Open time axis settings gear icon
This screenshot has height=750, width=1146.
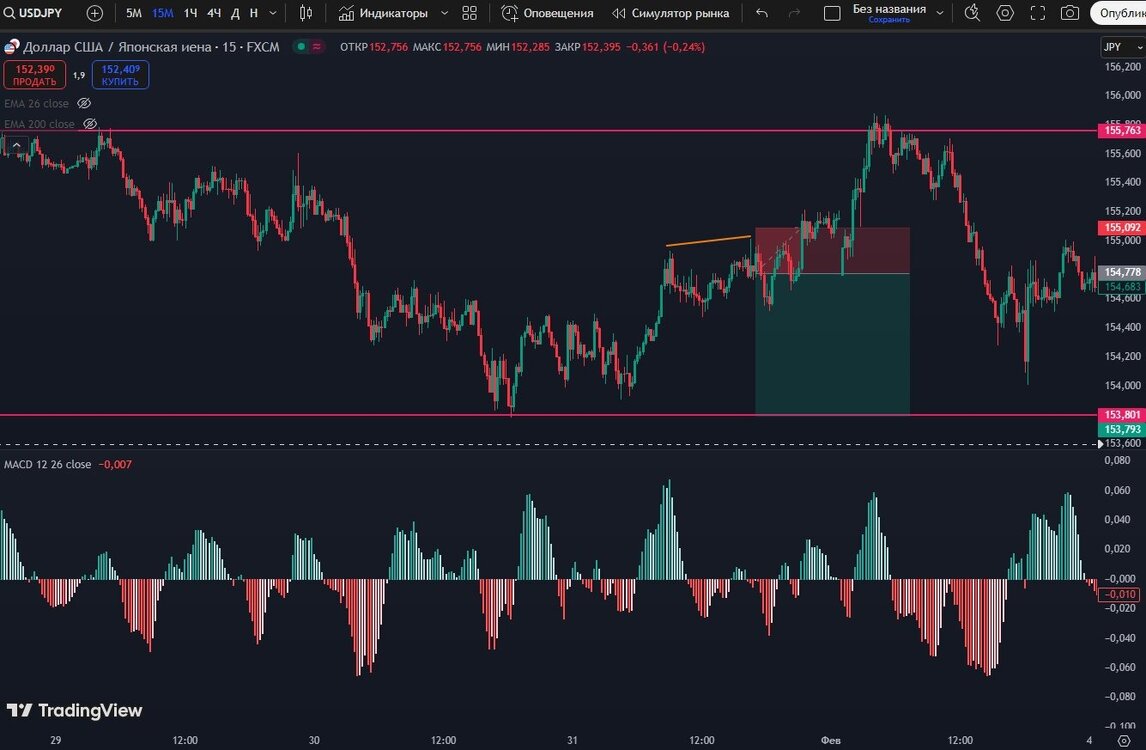(x=1123, y=740)
